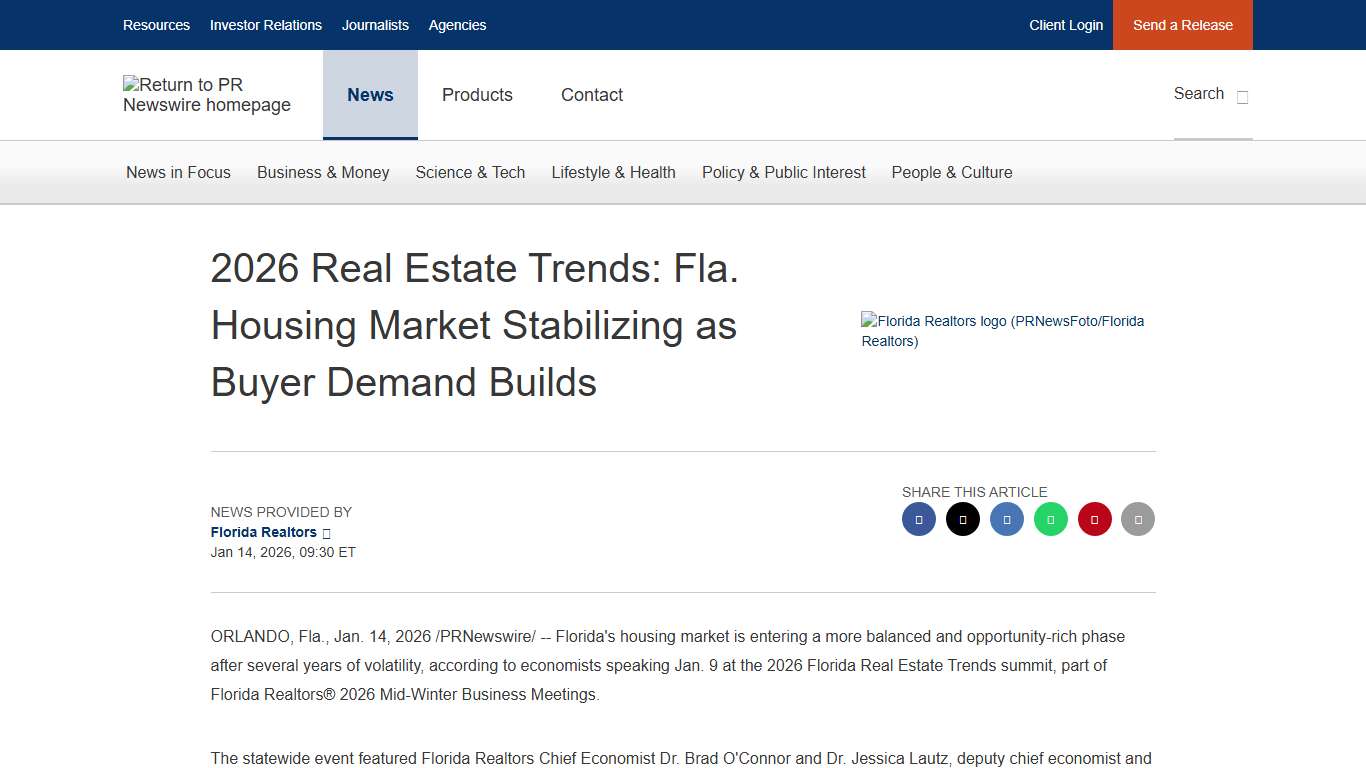Open the People & Culture category

[951, 172]
